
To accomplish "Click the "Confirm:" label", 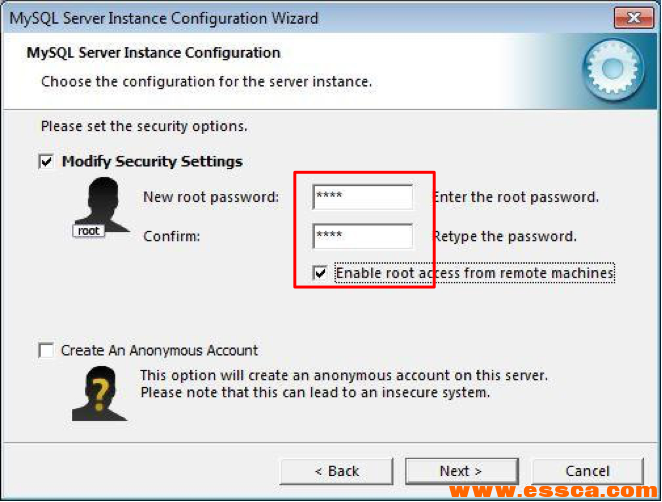I will click(171, 237).
